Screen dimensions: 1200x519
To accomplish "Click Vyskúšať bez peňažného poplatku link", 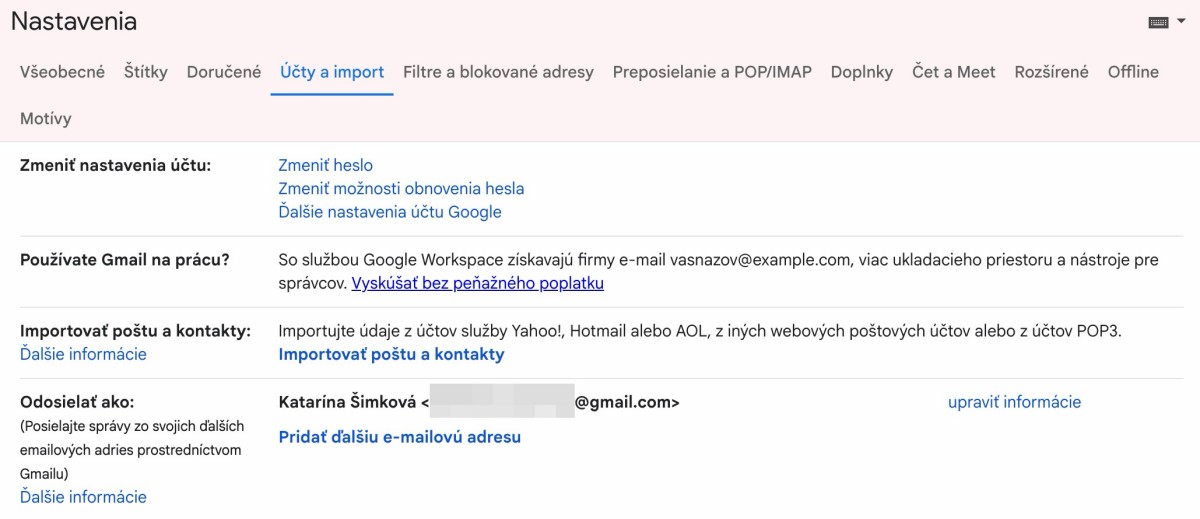I will 478,283.
